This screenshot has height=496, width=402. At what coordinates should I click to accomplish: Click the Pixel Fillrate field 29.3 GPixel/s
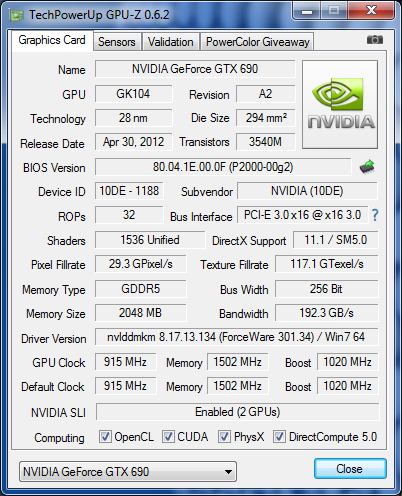click(x=141, y=264)
